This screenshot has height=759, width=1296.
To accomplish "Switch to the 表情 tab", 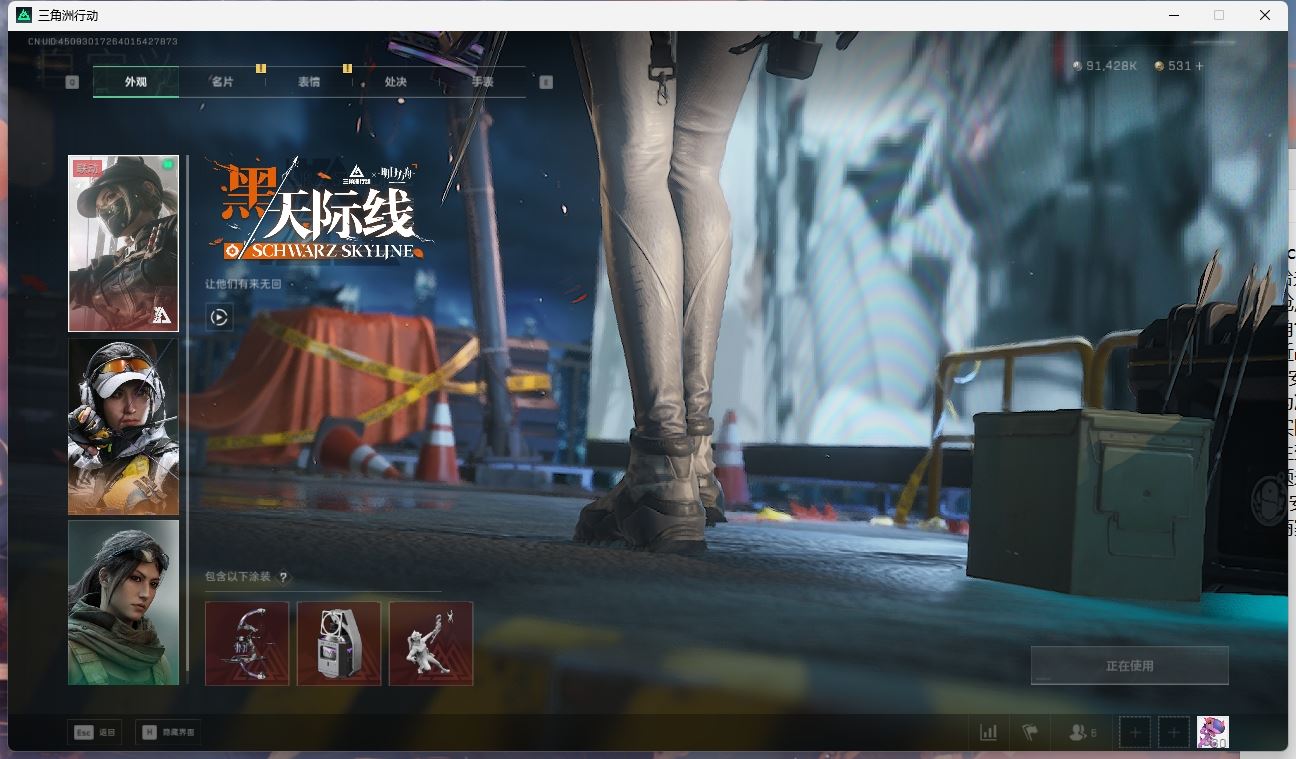I will 309,82.
